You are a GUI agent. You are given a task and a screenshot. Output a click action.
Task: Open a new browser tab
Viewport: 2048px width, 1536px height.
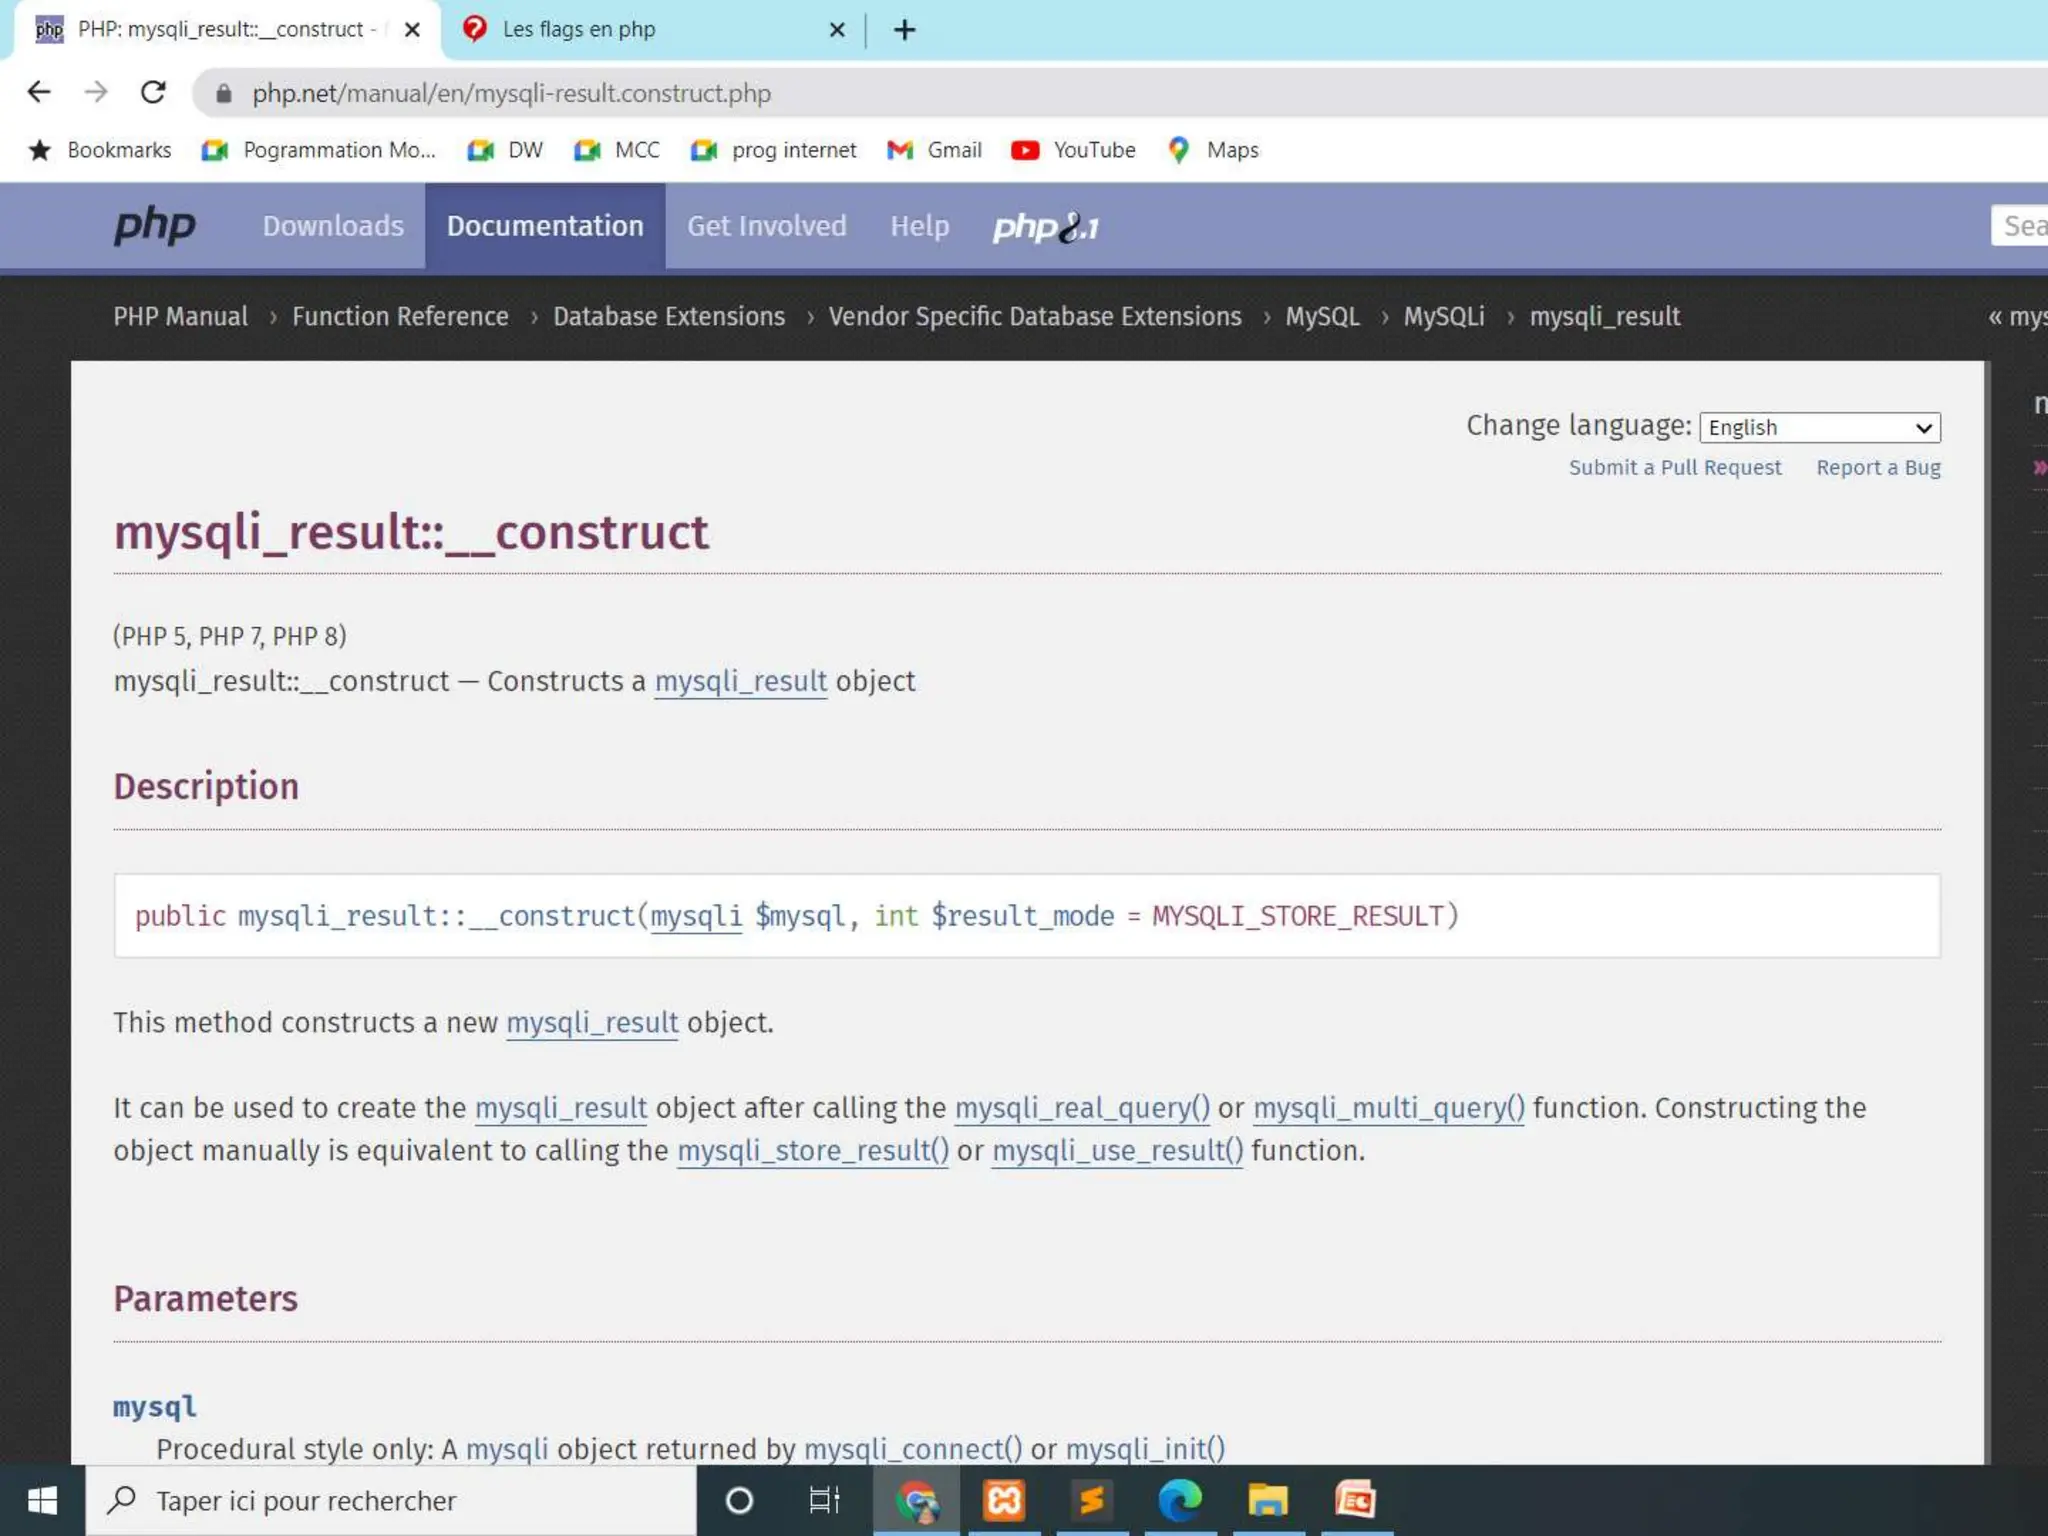[904, 30]
